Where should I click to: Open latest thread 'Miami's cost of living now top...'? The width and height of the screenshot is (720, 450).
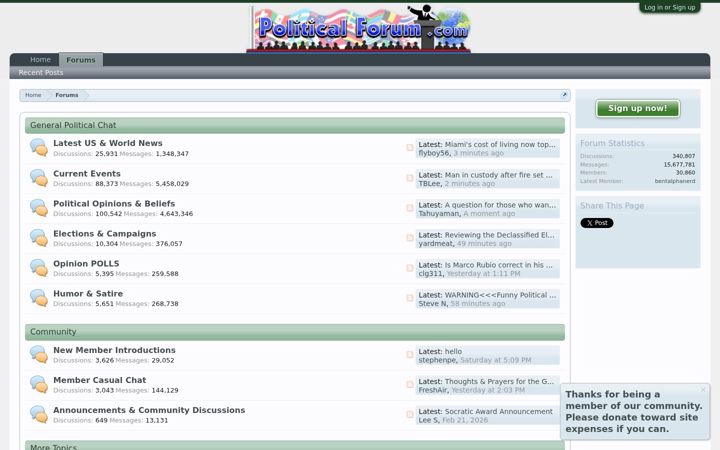click(x=500, y=144)
